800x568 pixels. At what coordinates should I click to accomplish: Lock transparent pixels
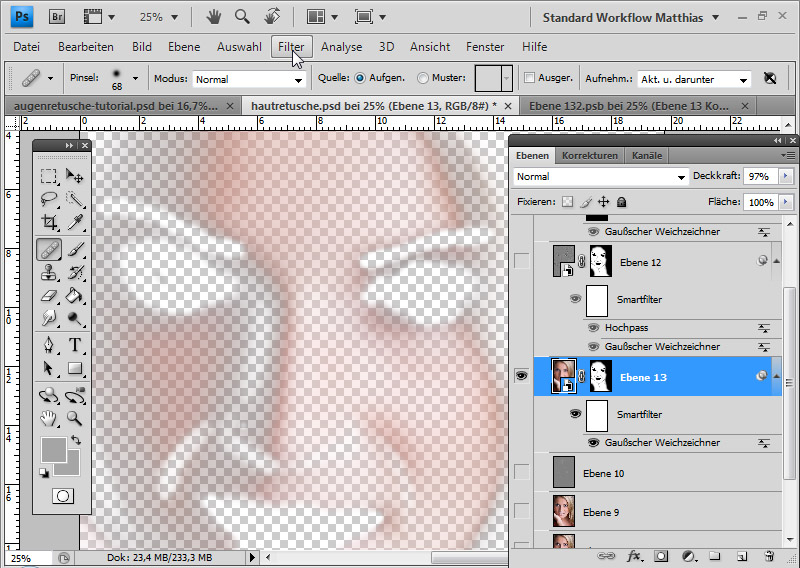pyautogui.click(x=567, y=202)
